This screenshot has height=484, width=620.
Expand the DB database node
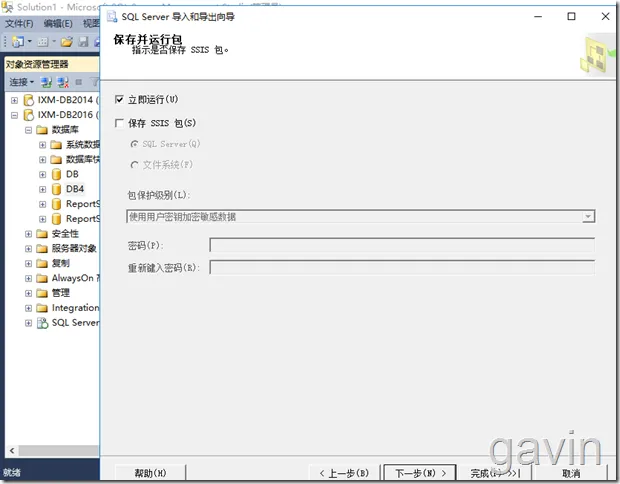click(43, 174)
